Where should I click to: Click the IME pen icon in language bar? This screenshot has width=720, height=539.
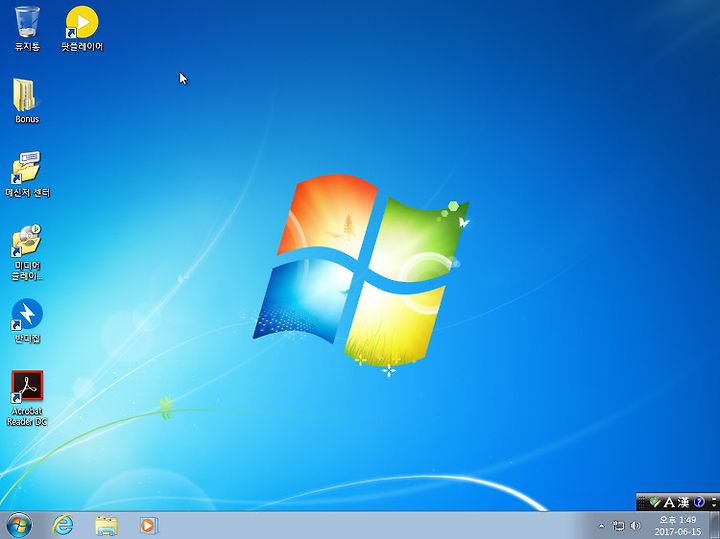click(655, 502)
